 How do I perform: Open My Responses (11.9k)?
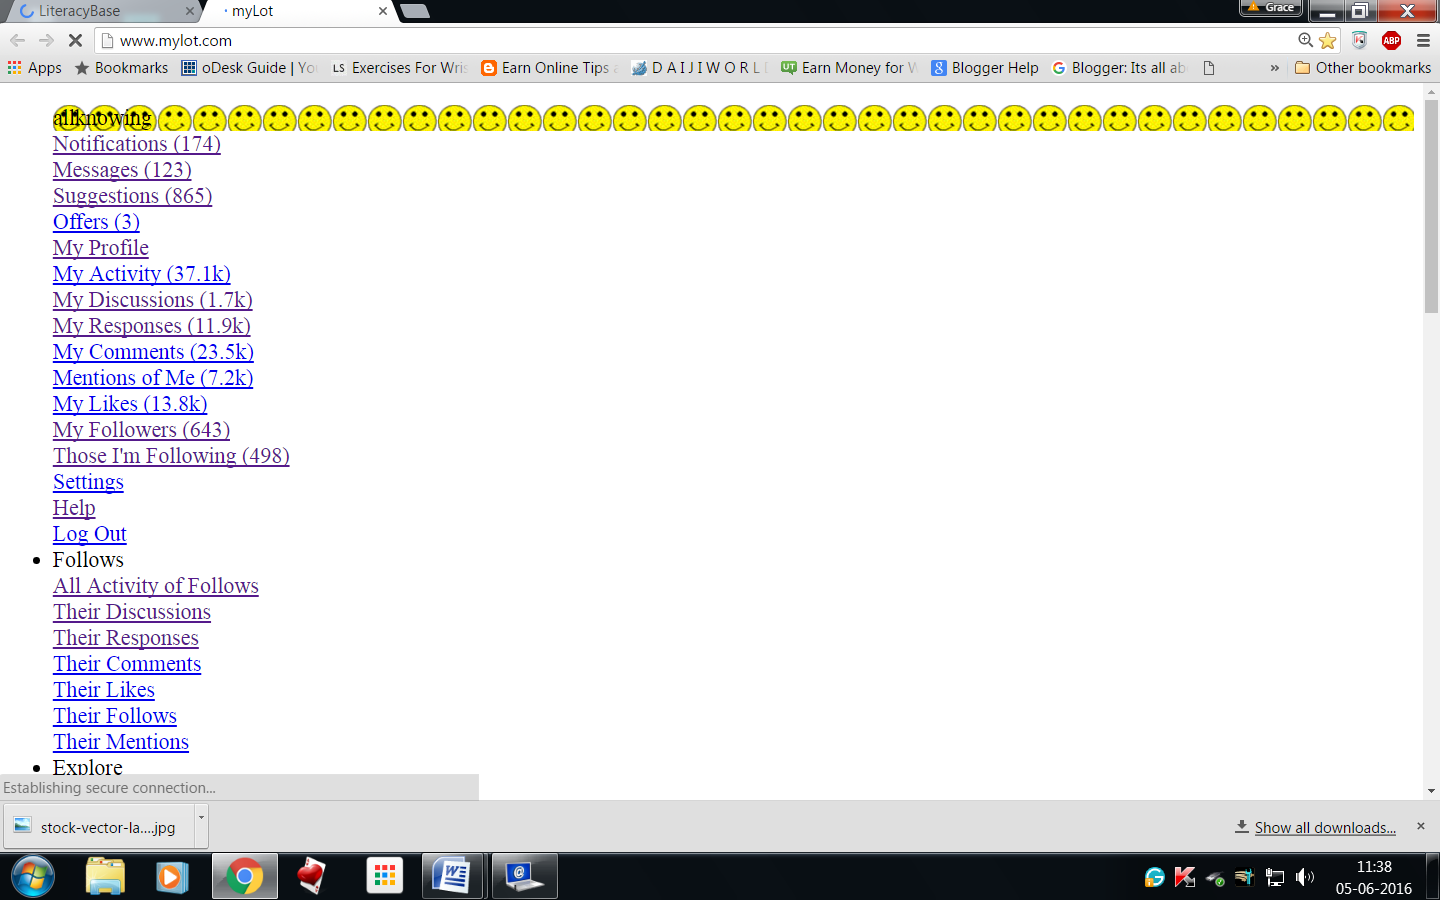click(152, 326)
